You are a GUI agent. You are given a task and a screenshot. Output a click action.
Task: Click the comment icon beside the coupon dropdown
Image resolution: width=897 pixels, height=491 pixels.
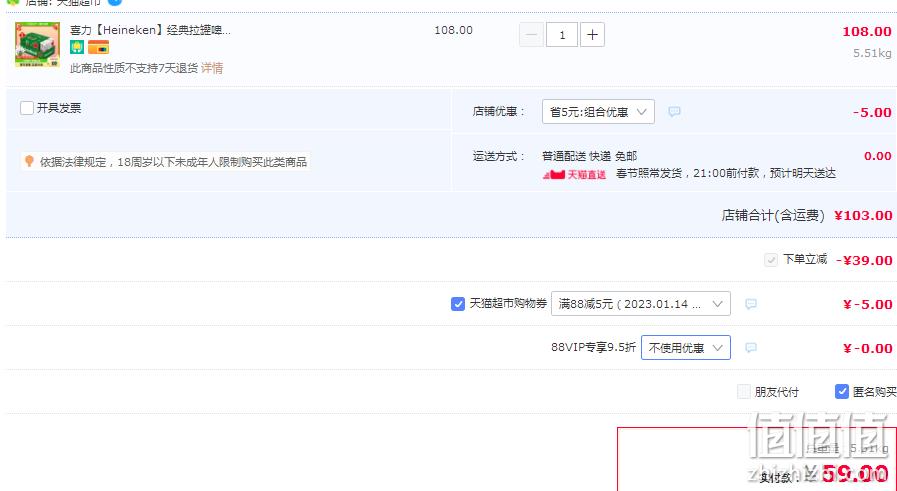click(751, 304)
